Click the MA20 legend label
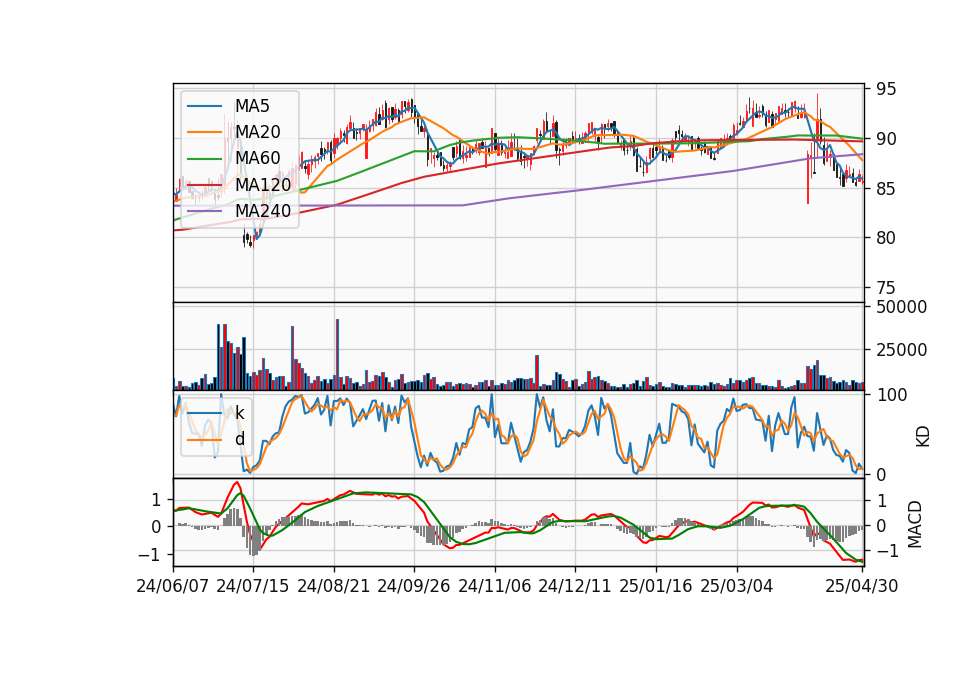This screenshot has width=960, height=690. coord(258,132)
